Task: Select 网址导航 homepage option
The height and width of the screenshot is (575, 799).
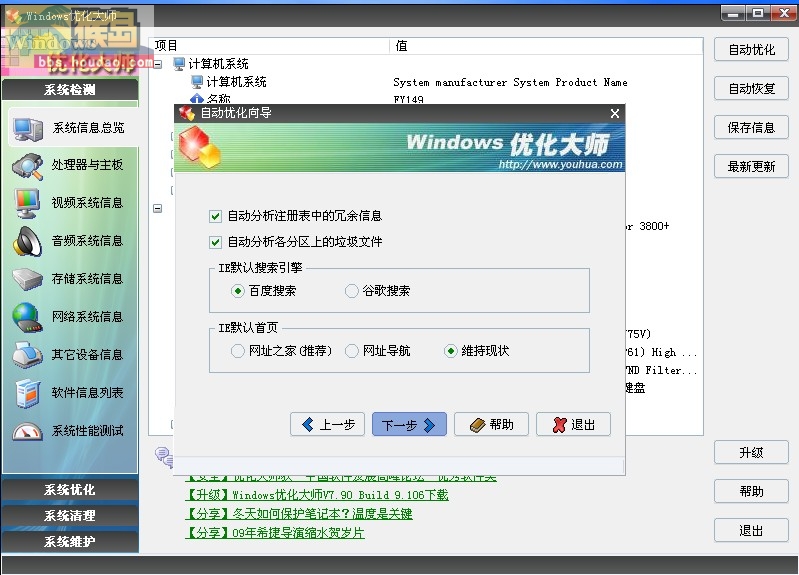Action: (x=352, y=351)
